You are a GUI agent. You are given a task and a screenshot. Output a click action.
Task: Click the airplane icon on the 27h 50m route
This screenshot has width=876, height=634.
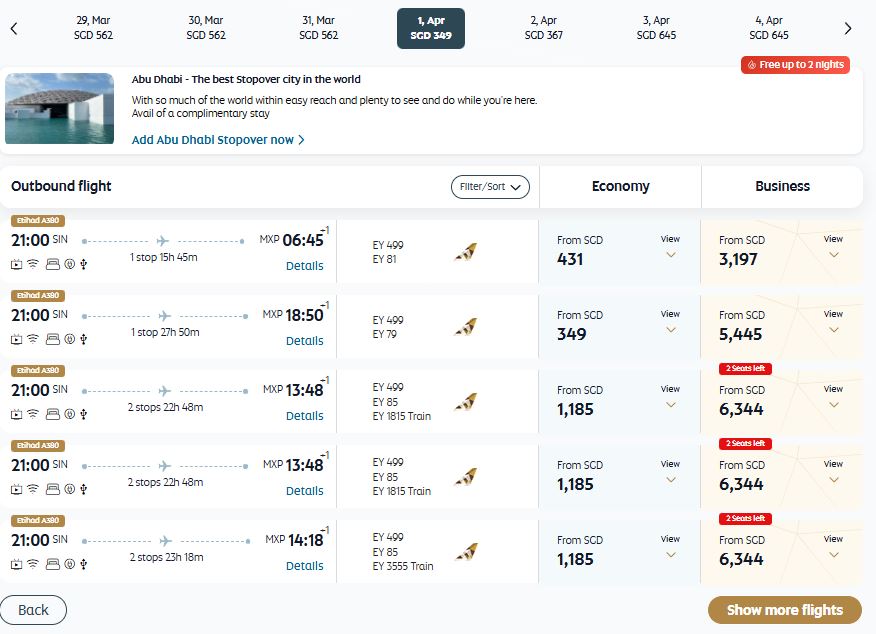[x=164, y=316]
